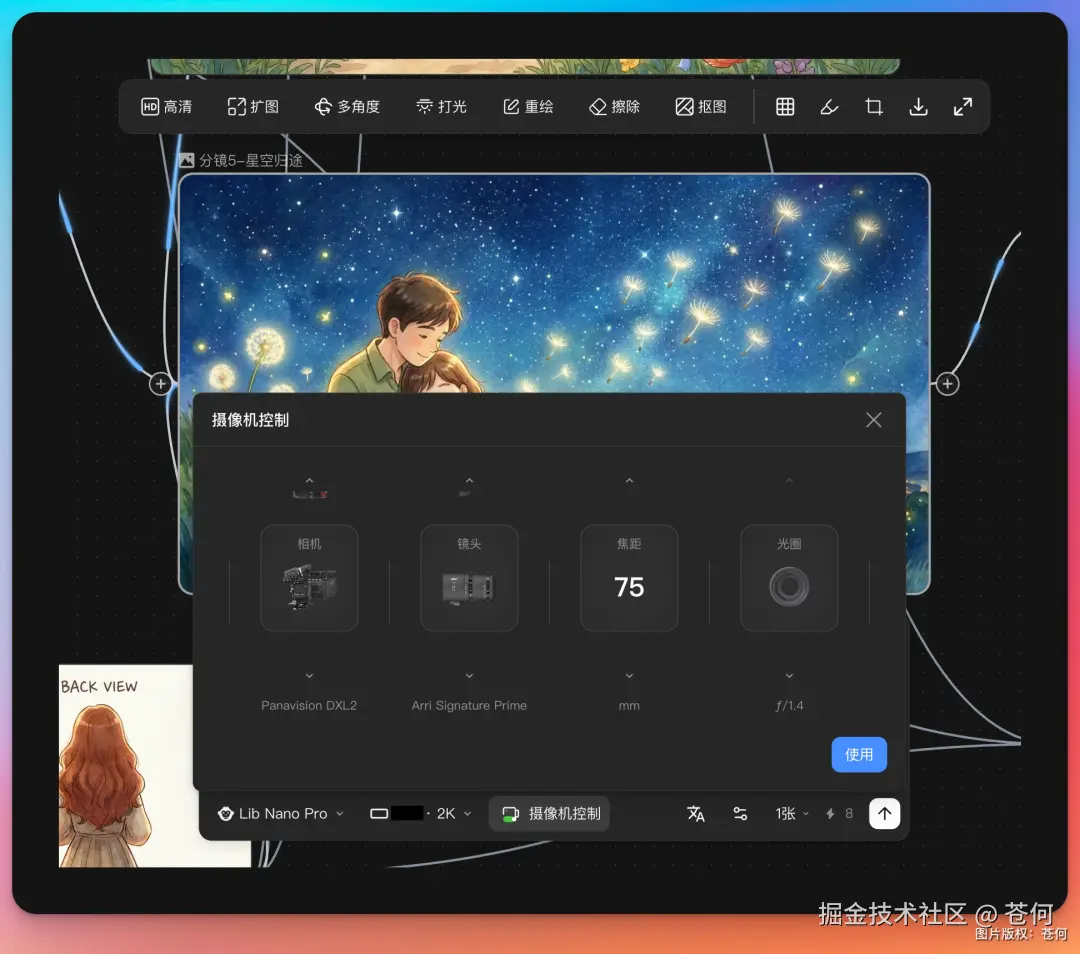
Task: Click the crop icon in the toolbar
Action: (x=873, y=106)
